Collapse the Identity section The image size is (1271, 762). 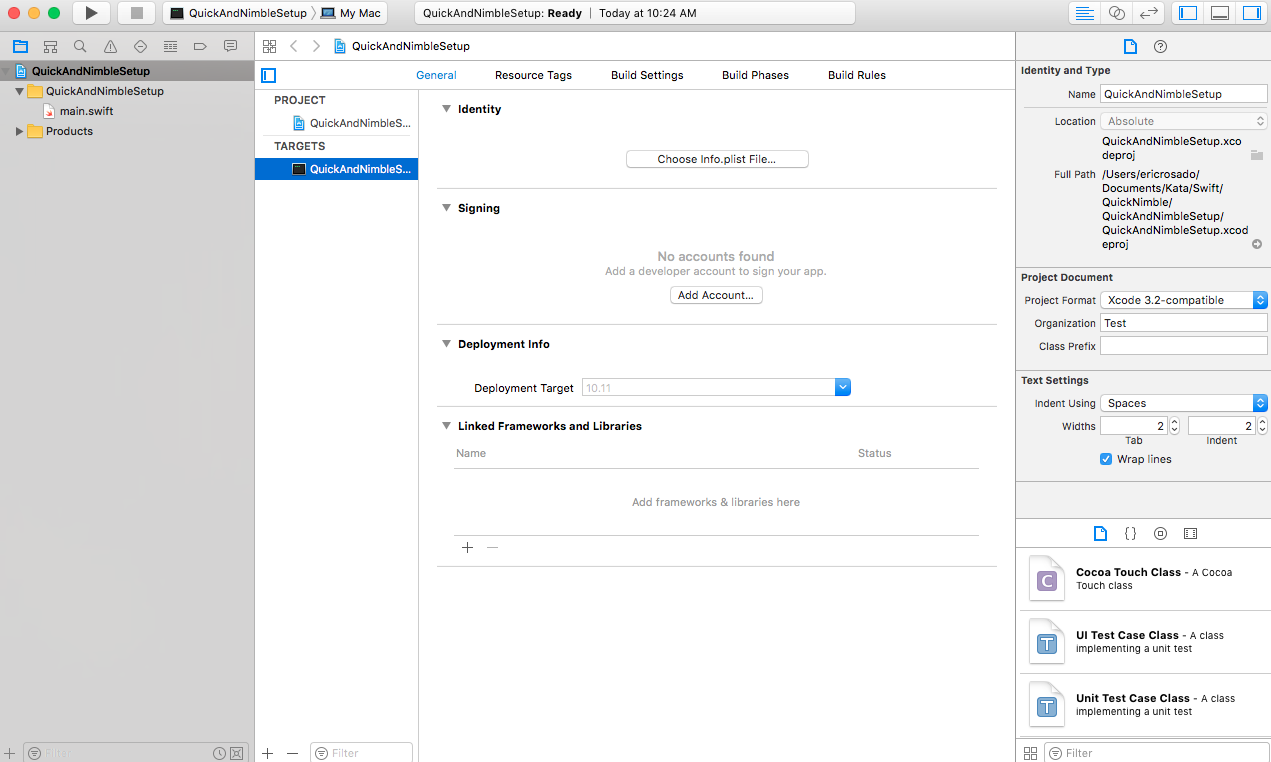point(447,109)
